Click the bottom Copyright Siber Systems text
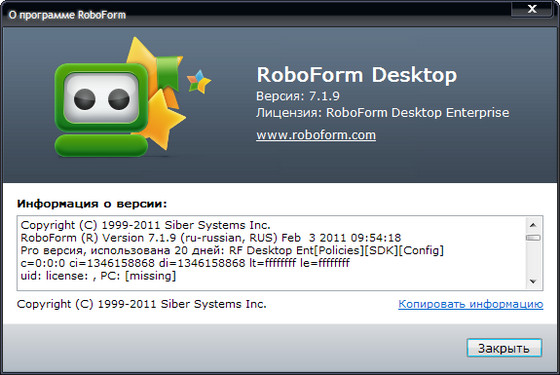 141,304
